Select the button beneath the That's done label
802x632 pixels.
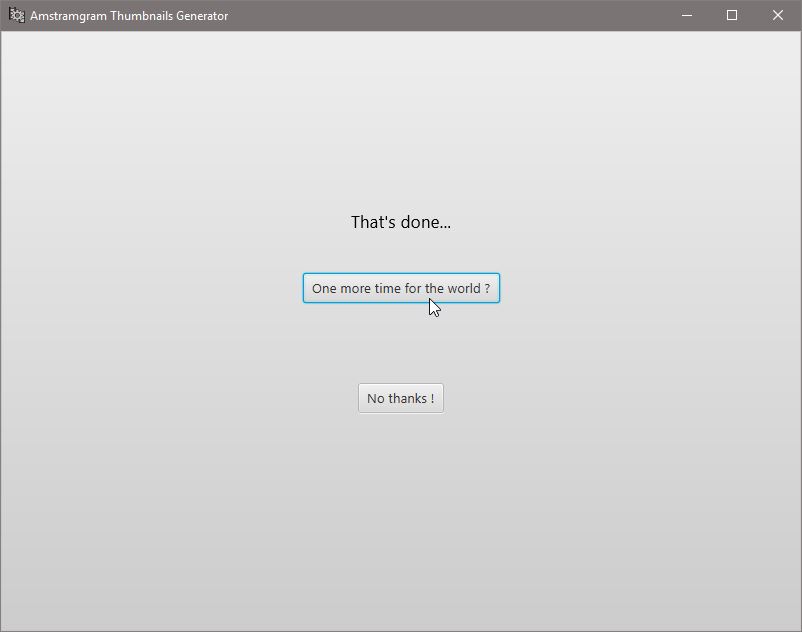(x=401, y=288)
